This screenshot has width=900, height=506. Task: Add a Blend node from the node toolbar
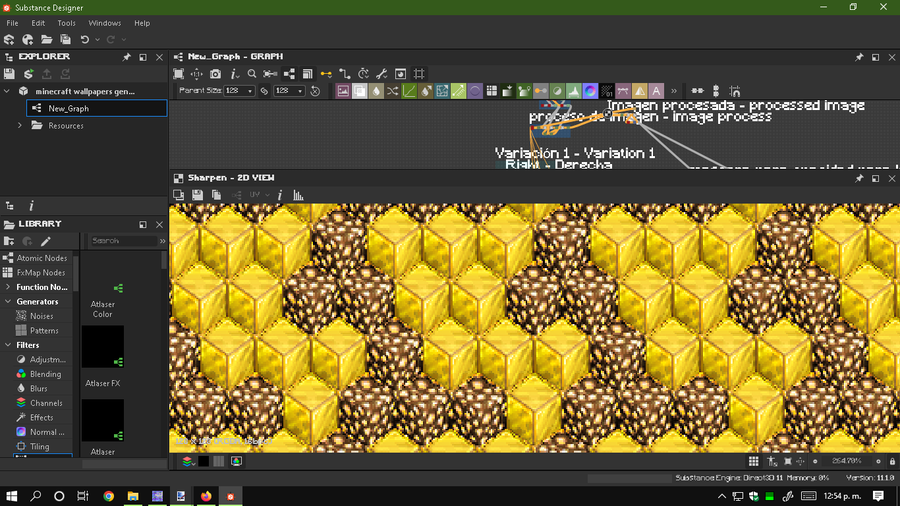pos(359,91)
